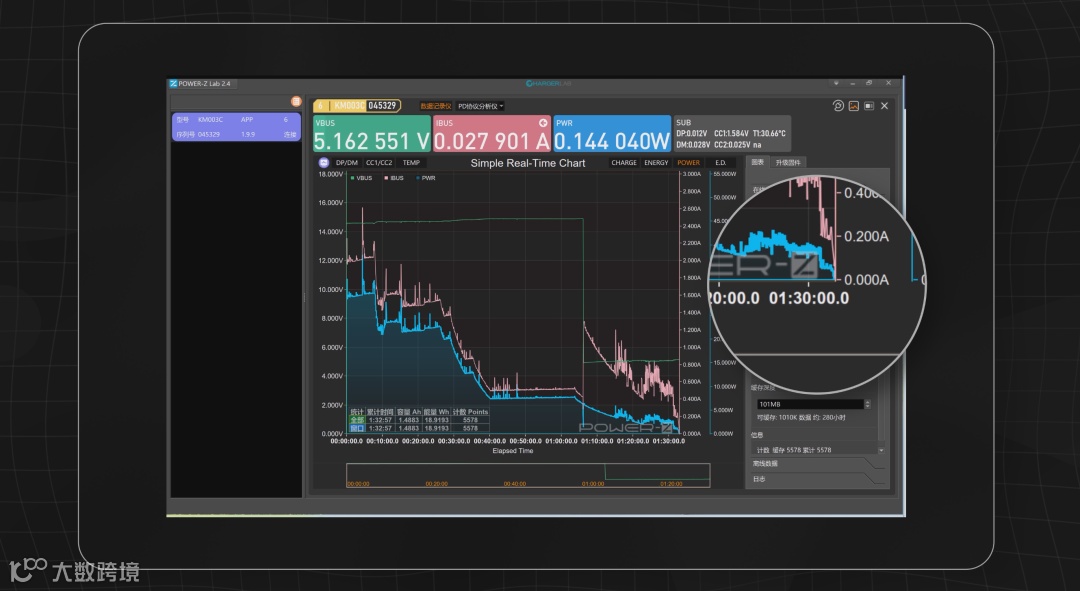Toggle the ENERGY curve button
The height and width of the screenshot is (591, 1080).
656,163
